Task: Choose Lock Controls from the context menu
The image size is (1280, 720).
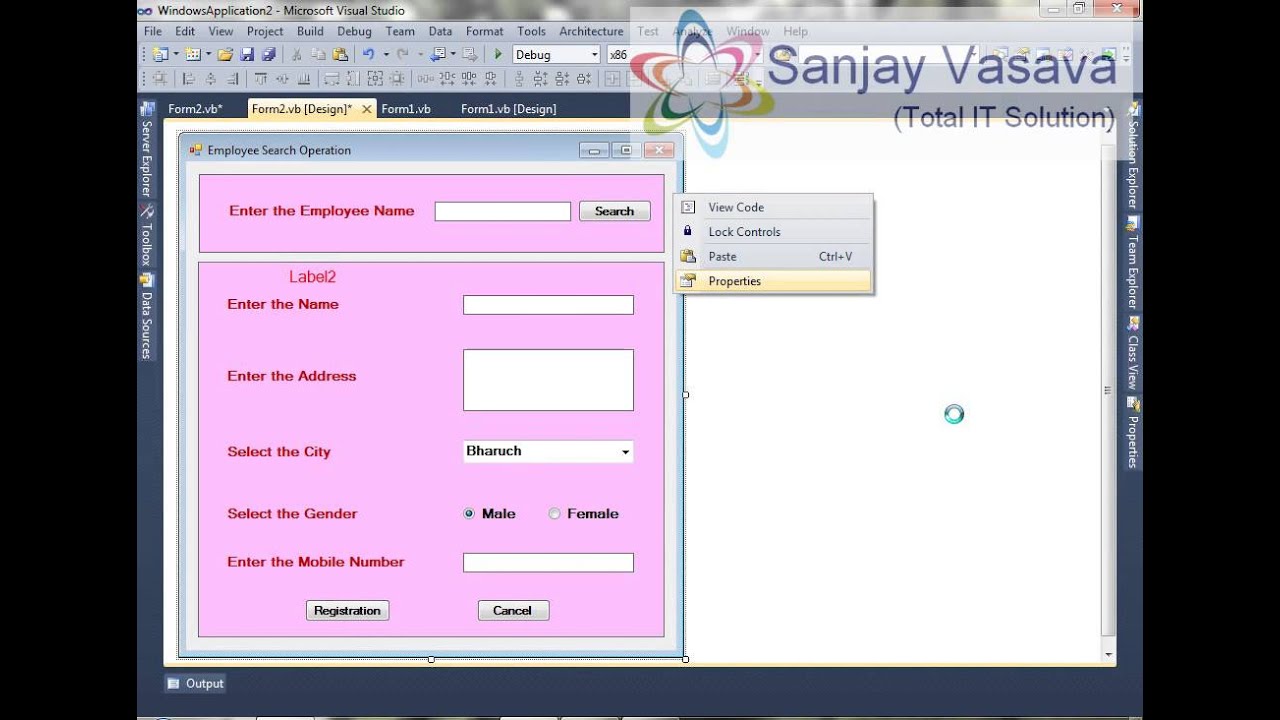Action: coord(774,232)
